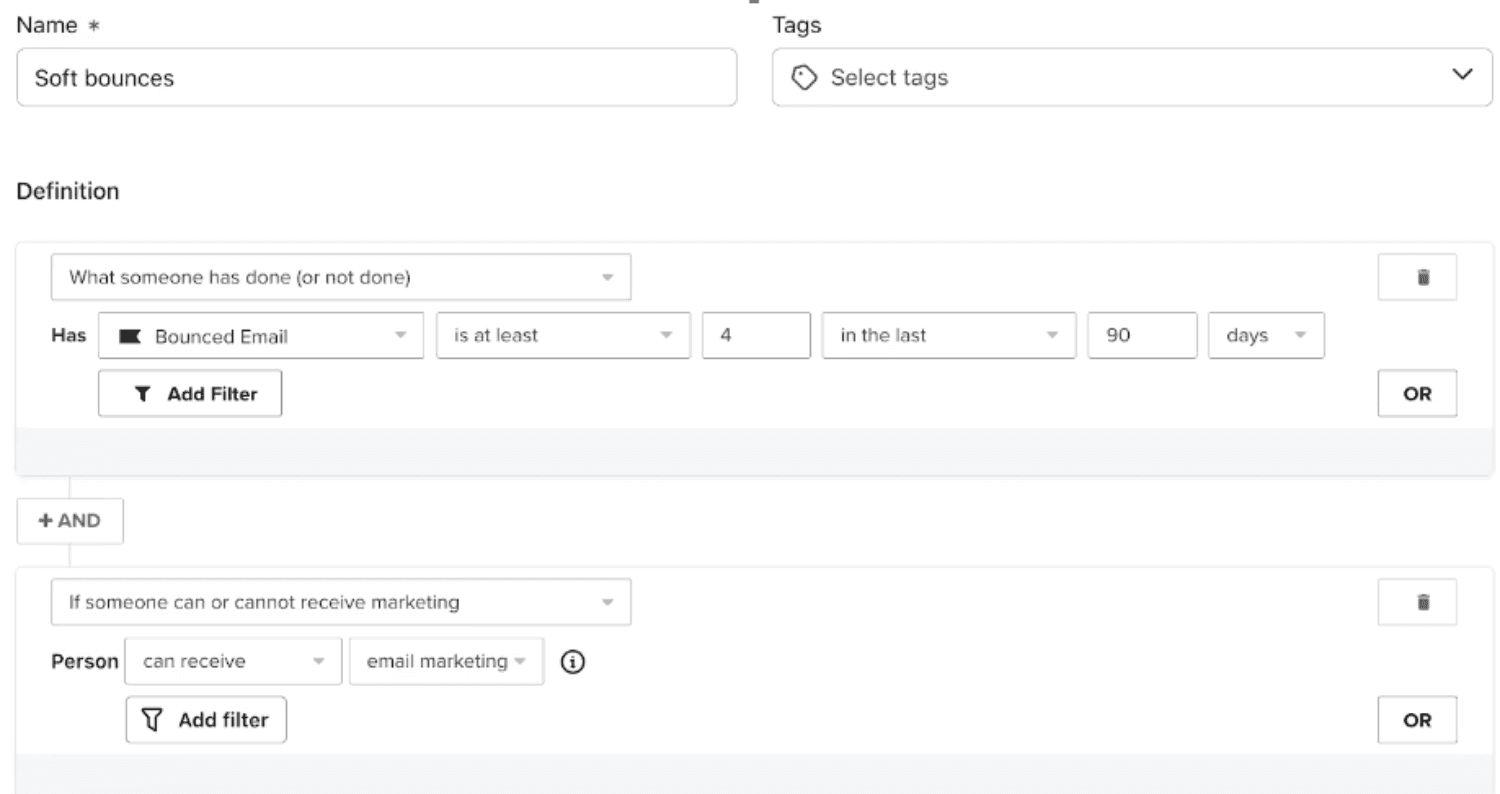1500x794 pixels.
Task: Add a new condition with + AND
Action: (x=70, y=521)
